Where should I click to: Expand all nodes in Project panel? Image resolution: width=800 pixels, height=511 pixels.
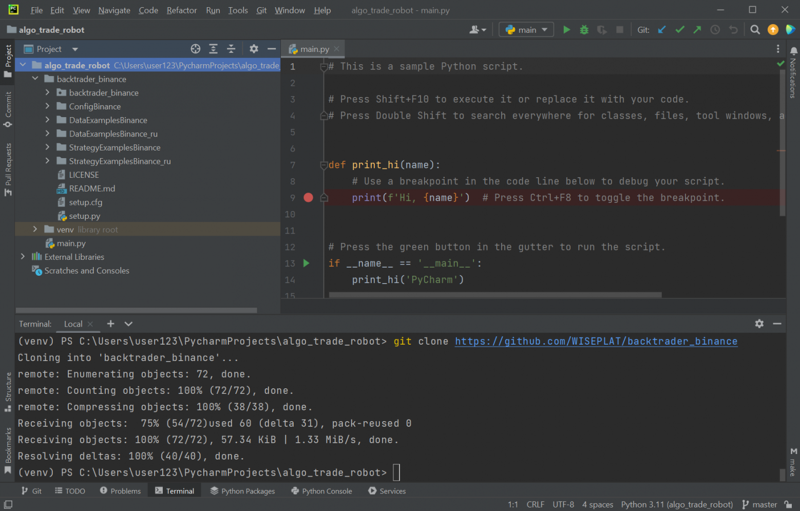(213, 49)
